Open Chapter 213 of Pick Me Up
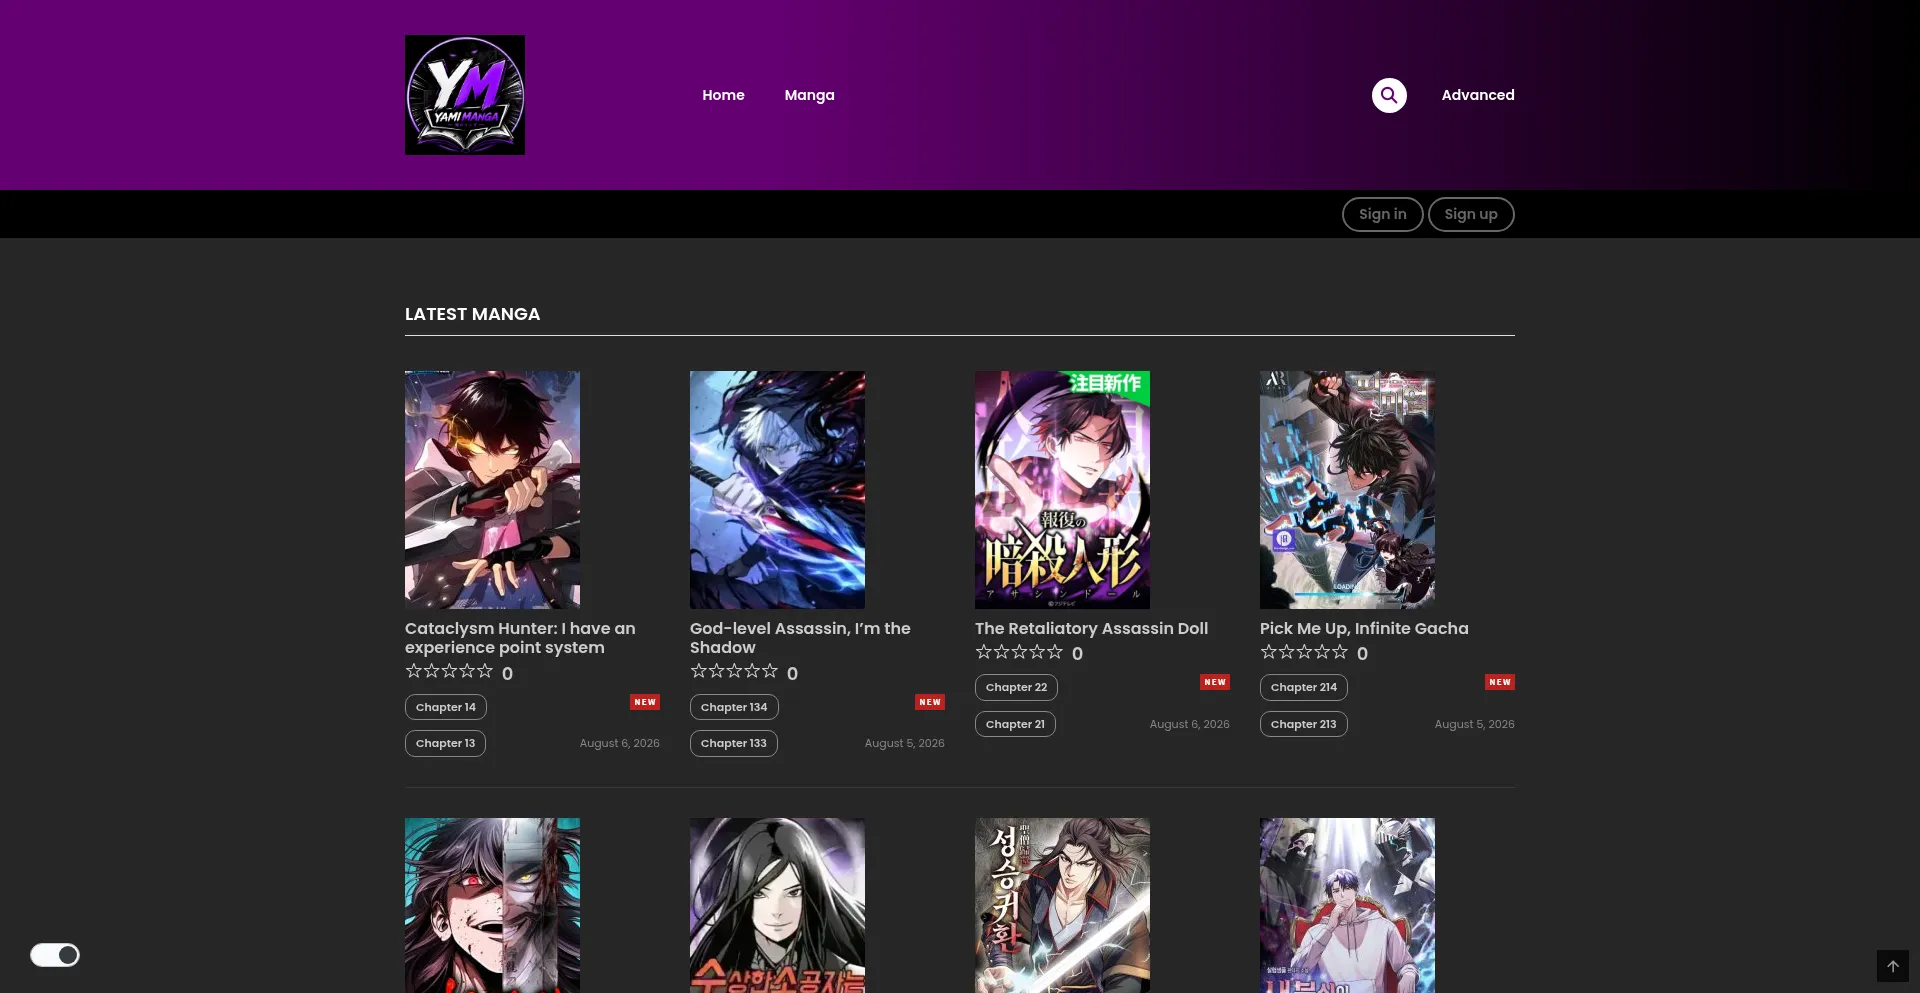 (x=1303, y=724)
